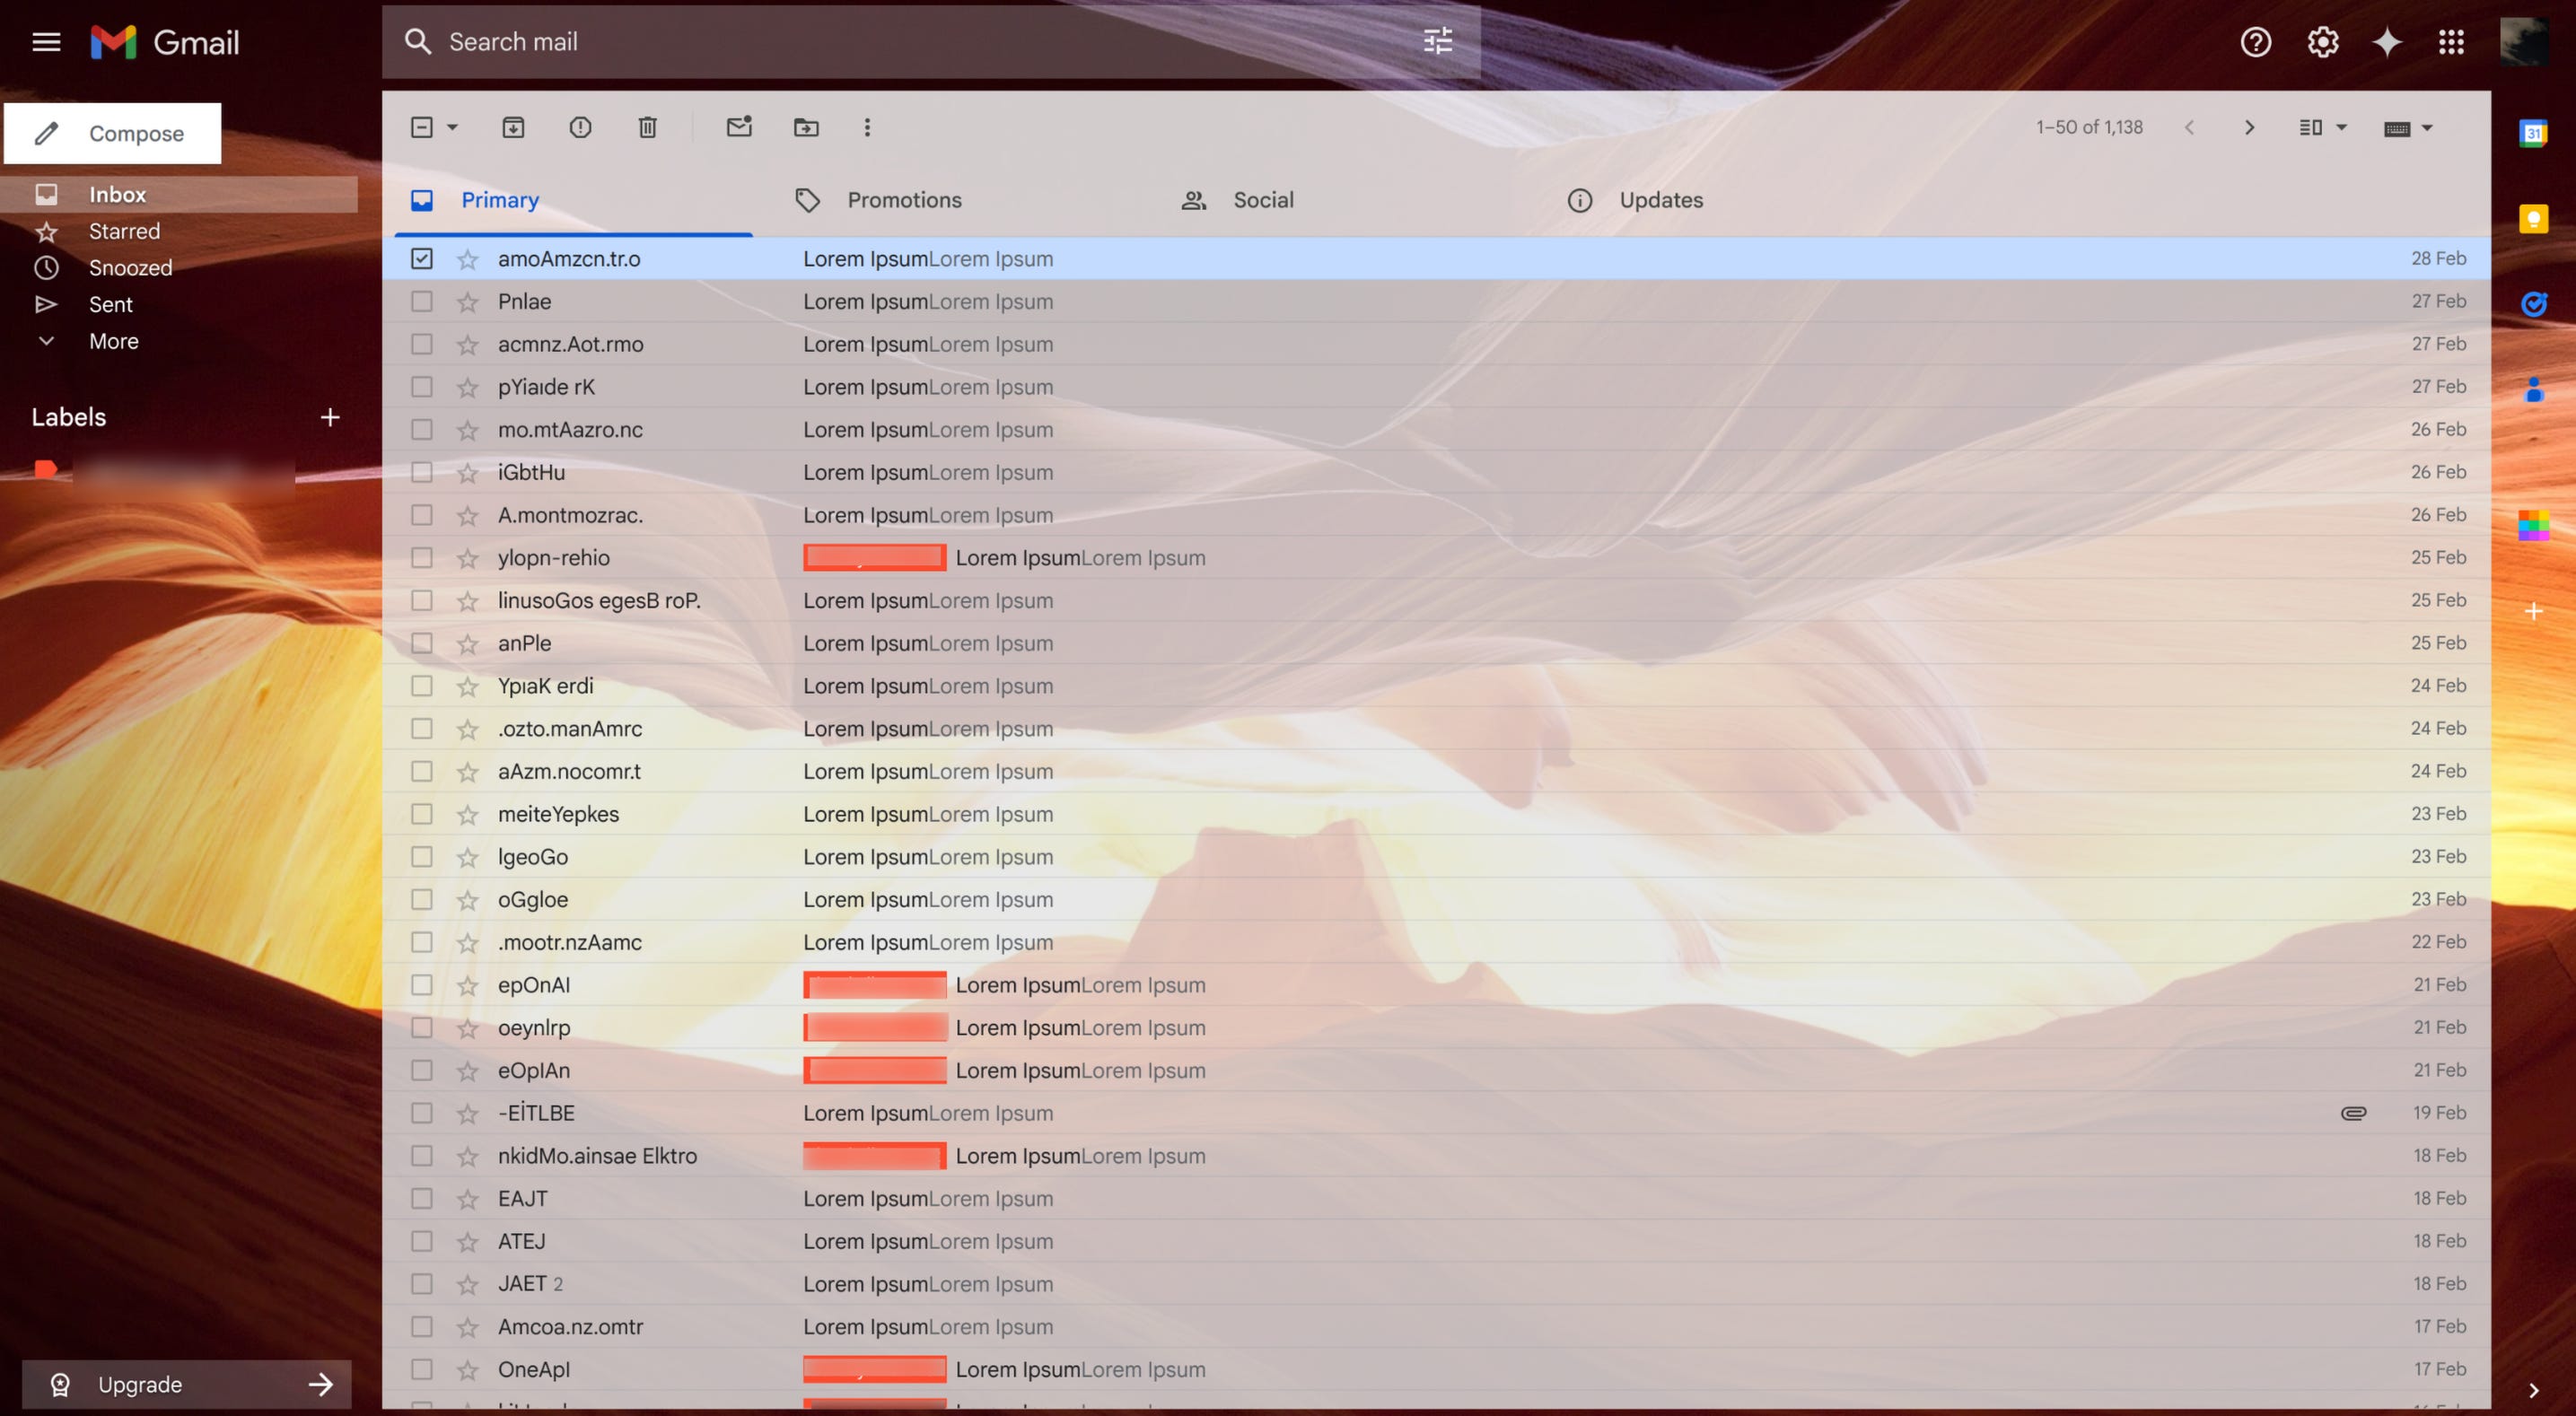The width and height of the screenshot is (2576, 1416).
Task: Expand More in the left sidebar
Action: click(x=113, y=341)
